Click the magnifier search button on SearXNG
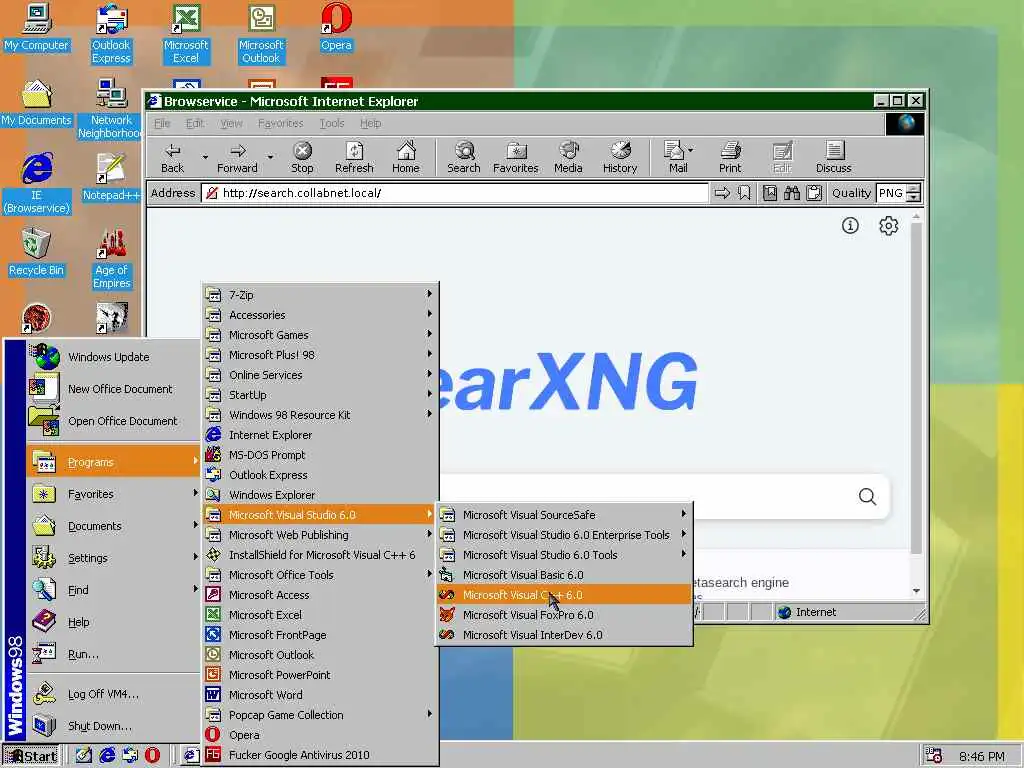 [867, 497]
